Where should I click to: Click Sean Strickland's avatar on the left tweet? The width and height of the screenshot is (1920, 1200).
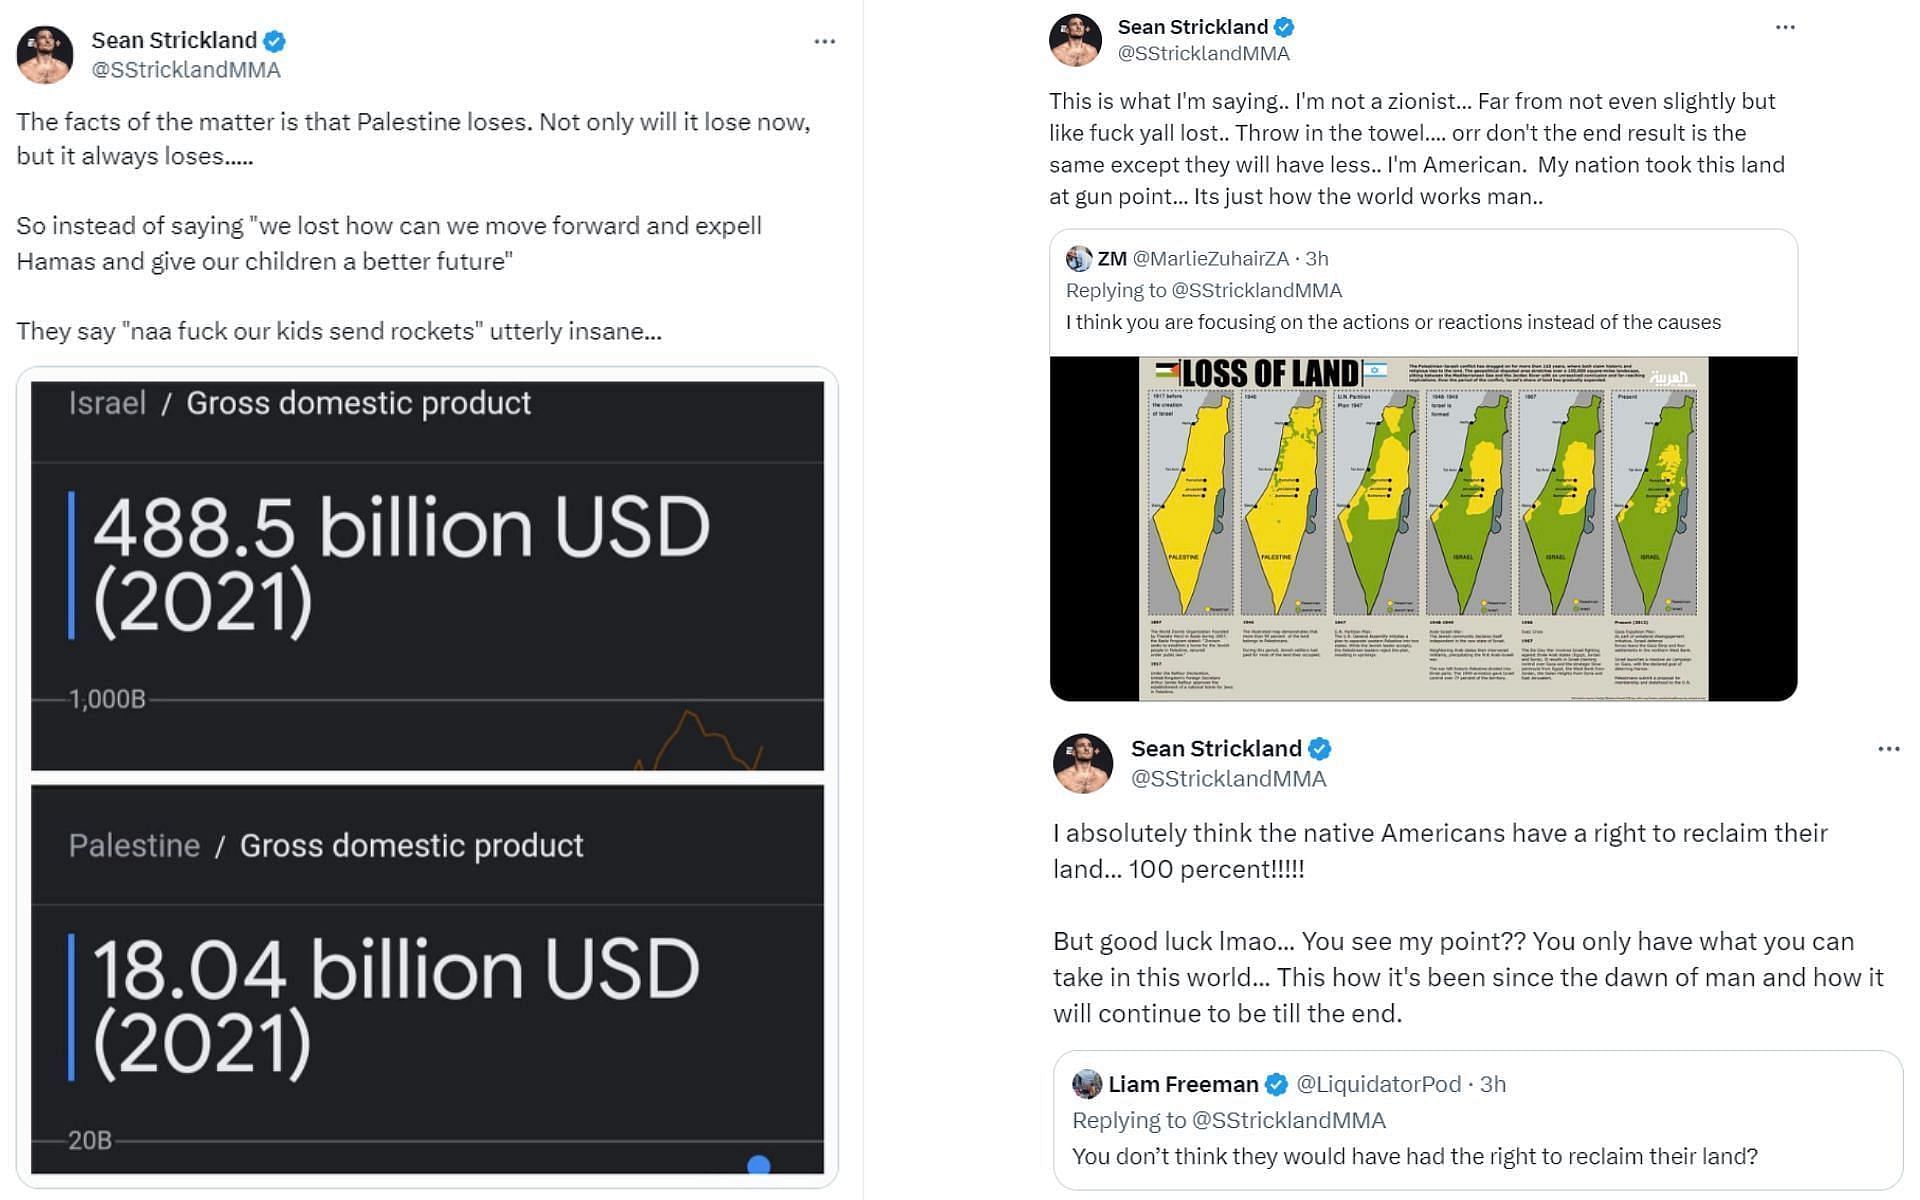point(45,54)
